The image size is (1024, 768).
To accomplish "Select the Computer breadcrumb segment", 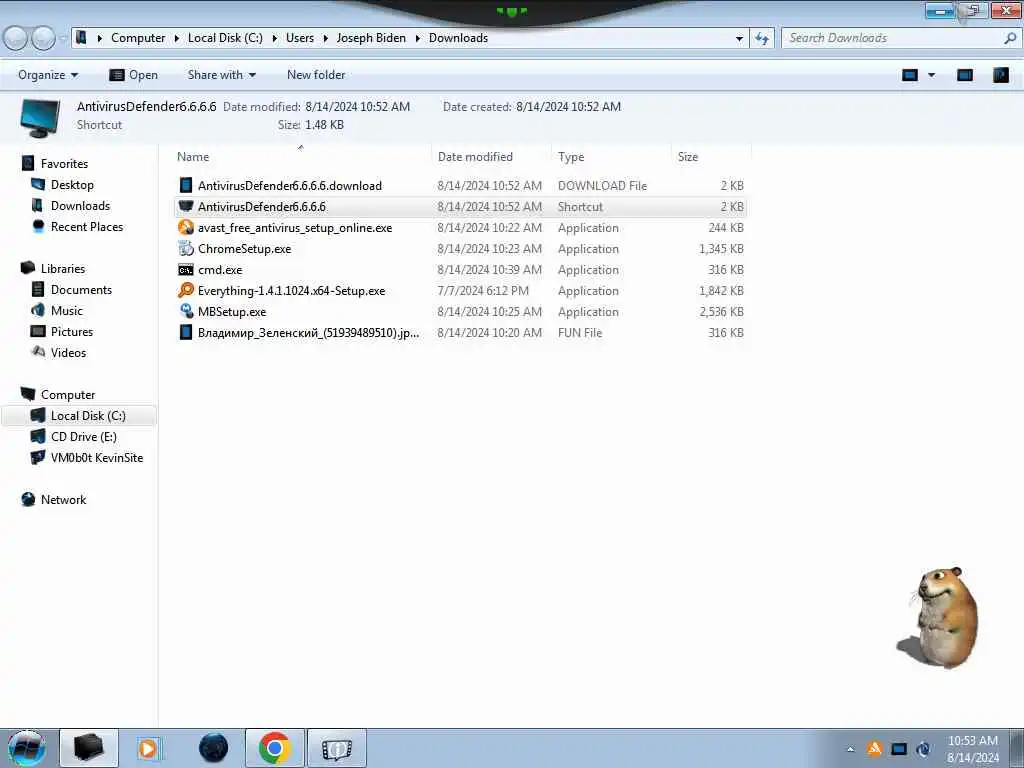I will point(138,38).
